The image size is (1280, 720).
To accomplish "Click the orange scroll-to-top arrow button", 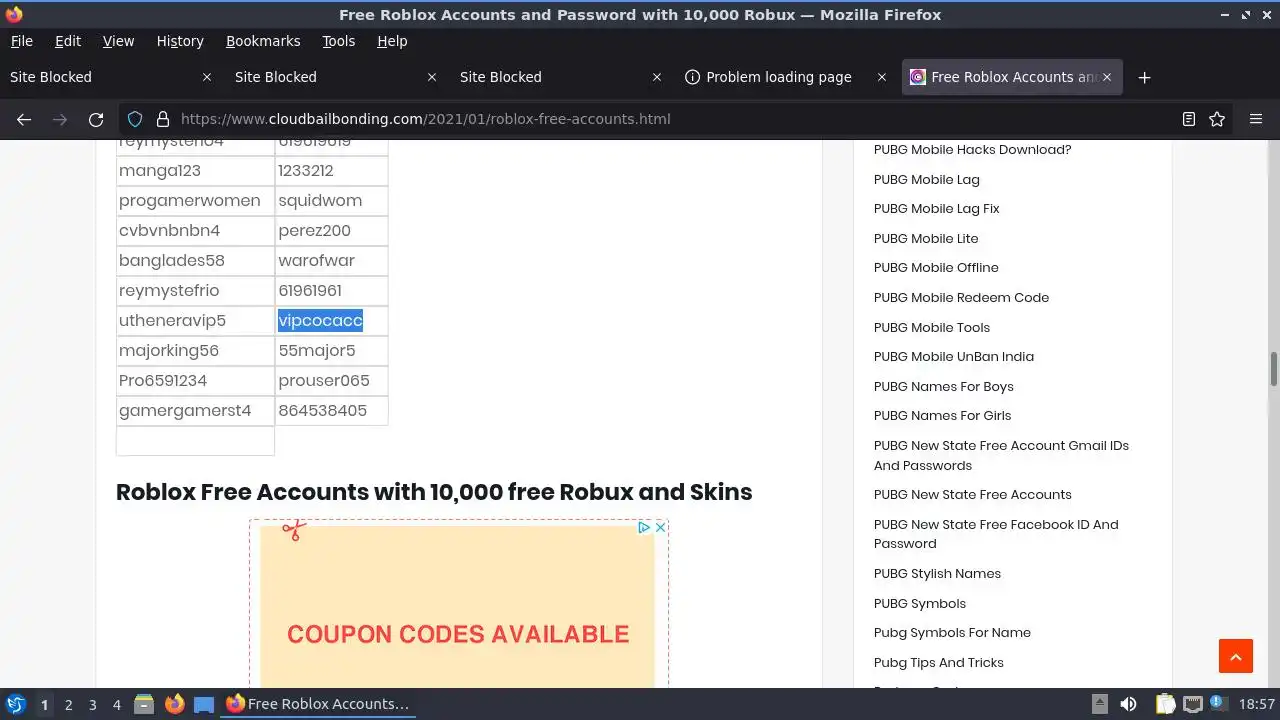I will (1236, 656).
